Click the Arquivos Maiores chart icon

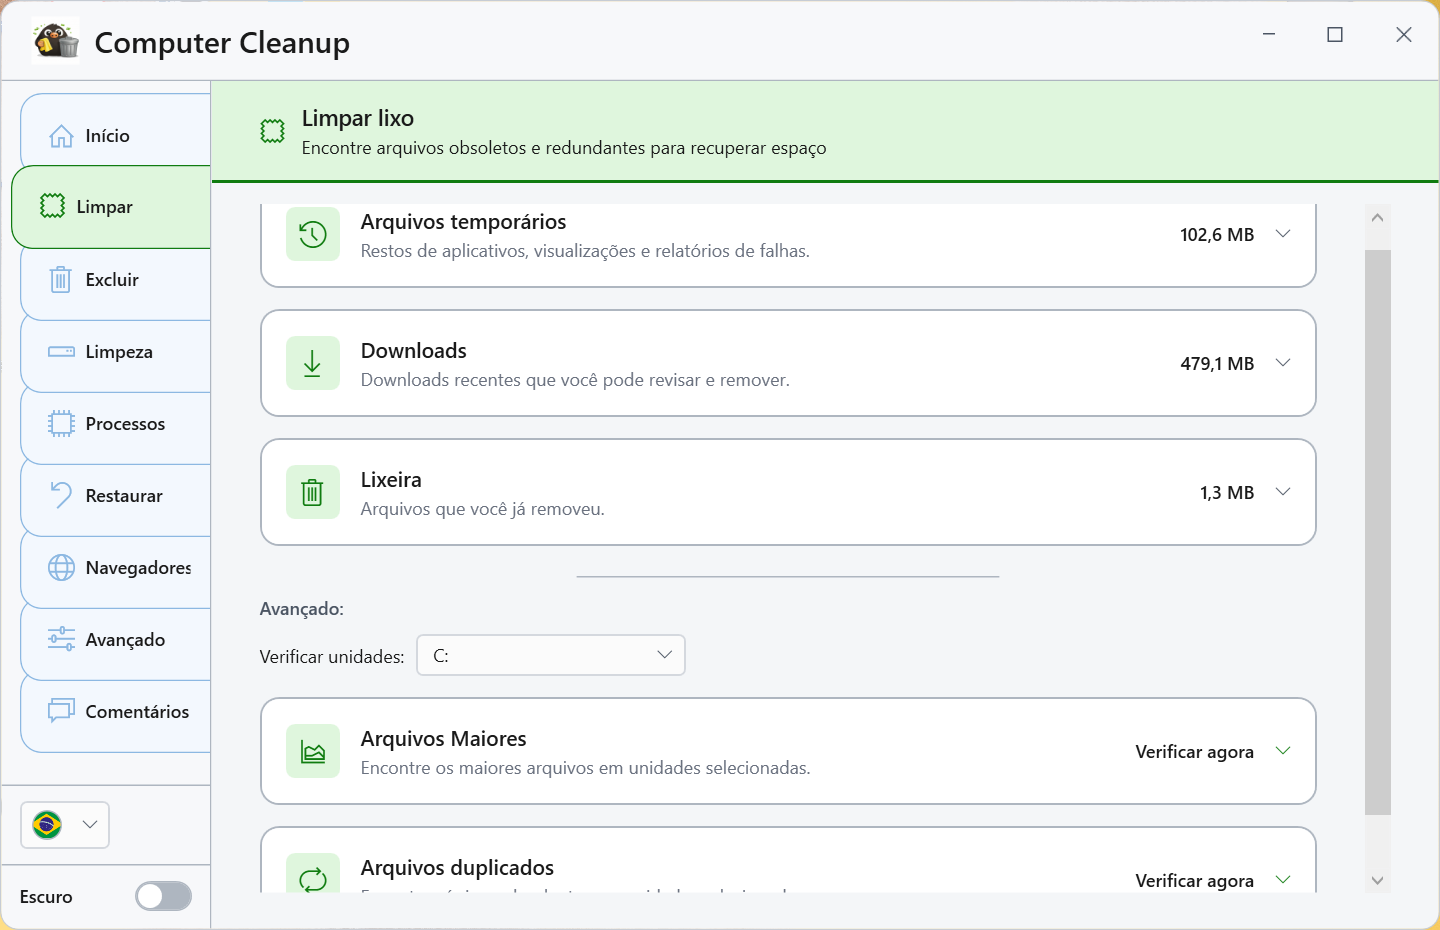click(313, 751)
